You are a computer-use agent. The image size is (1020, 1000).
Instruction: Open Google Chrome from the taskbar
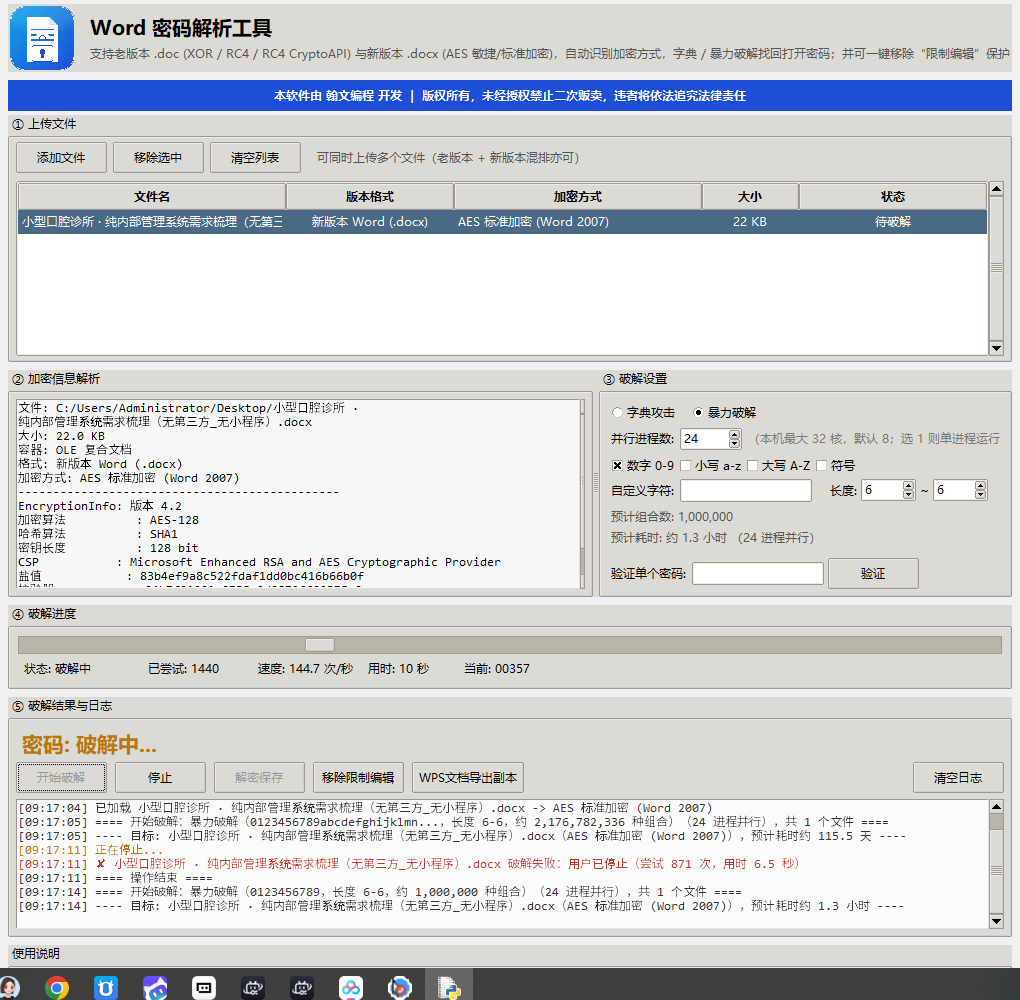pos(57,988)
